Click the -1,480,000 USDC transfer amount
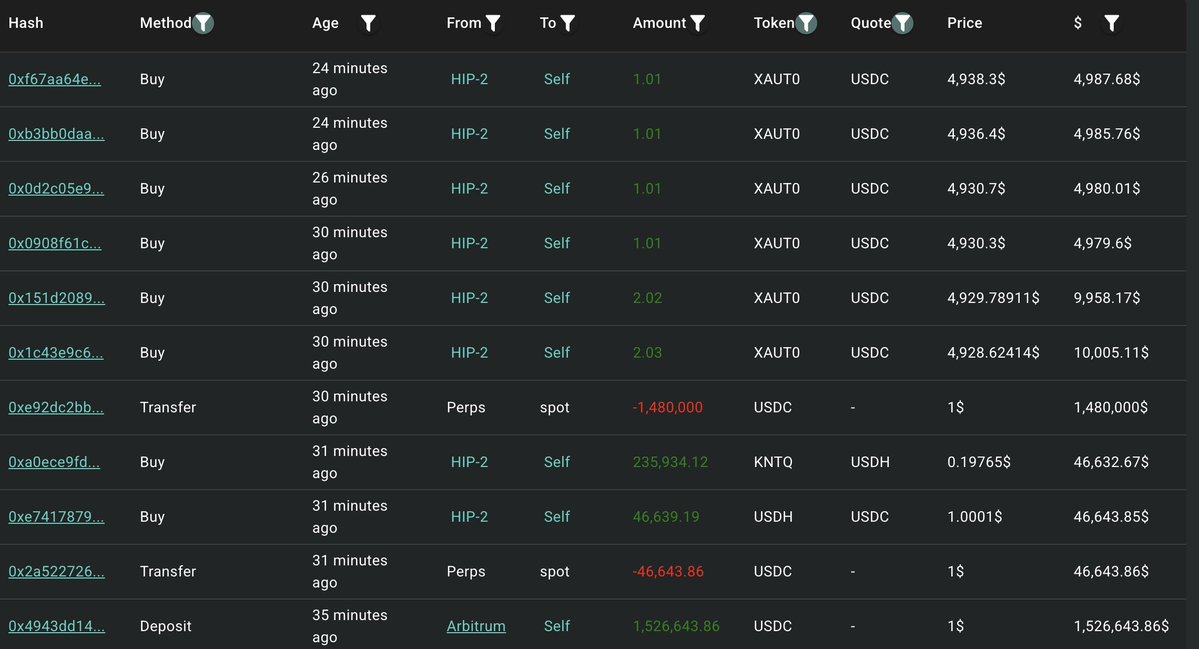The image size is (1199, 649). pos(668,407)
